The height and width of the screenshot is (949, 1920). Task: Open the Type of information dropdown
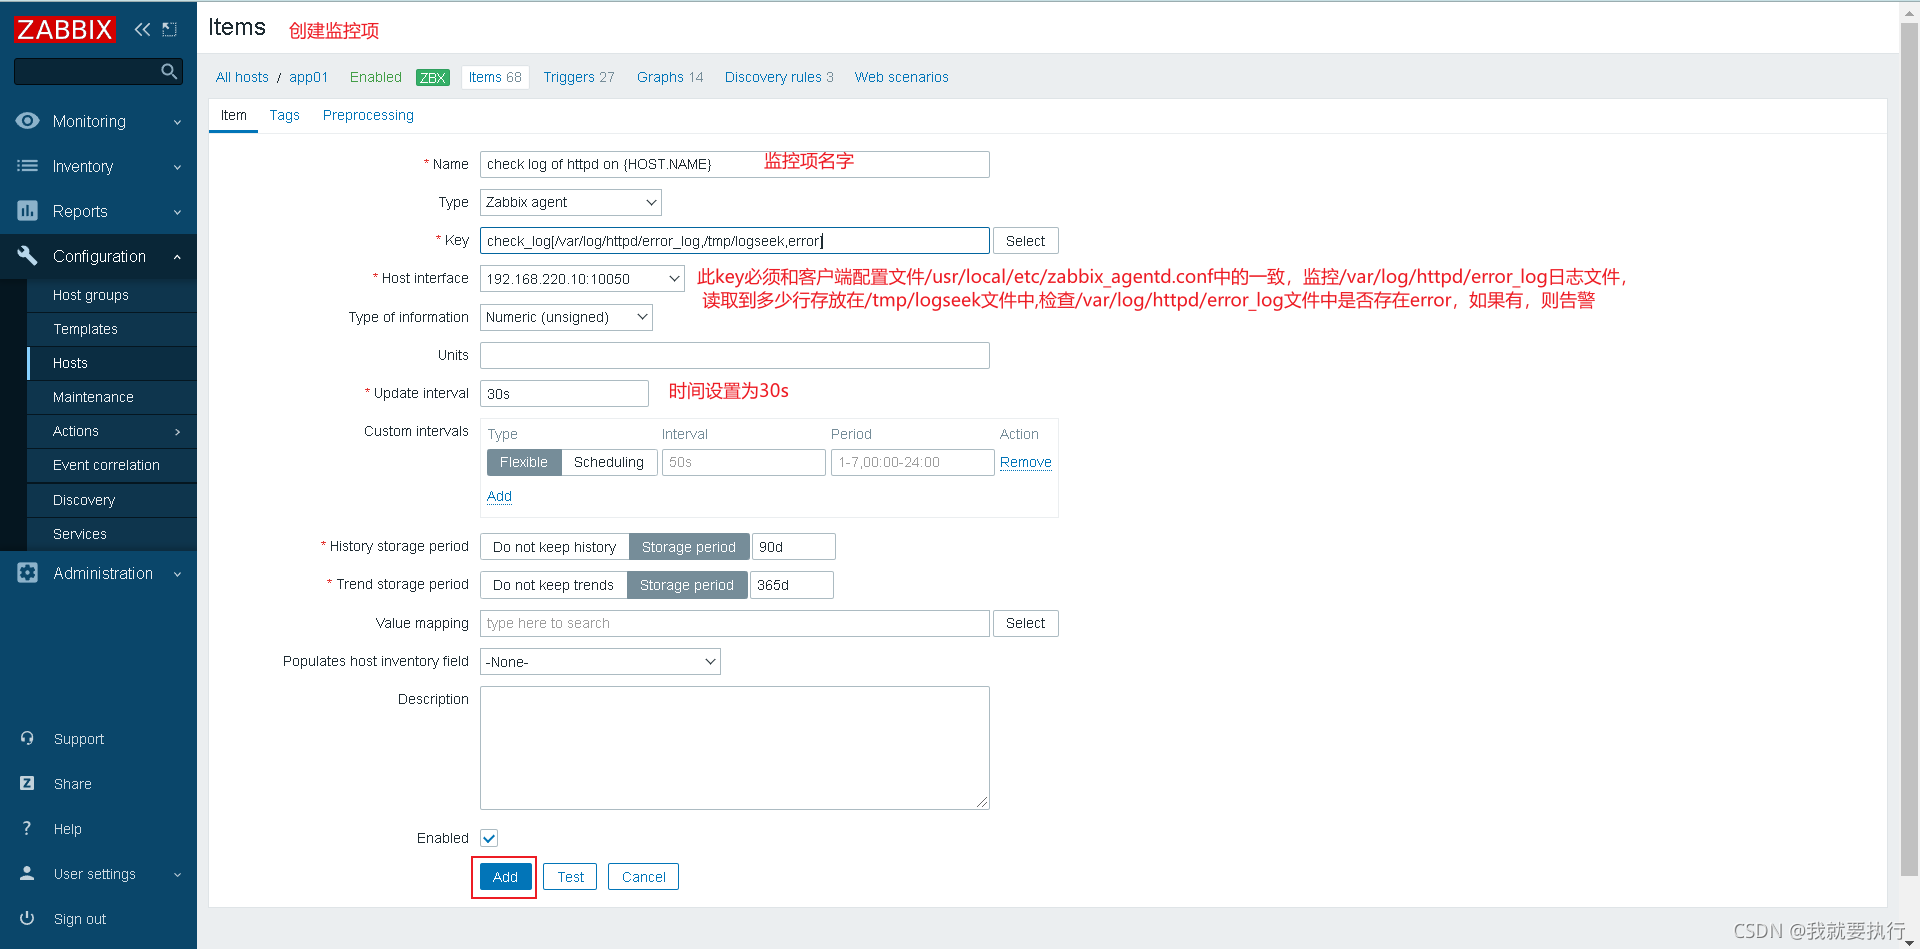[x=566, y=317]
